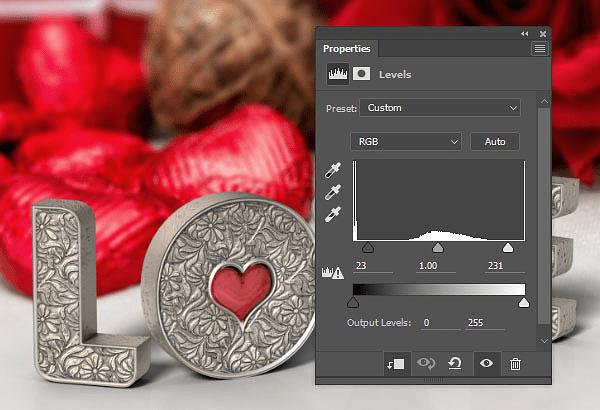600x410 pixels.
Task: Clip adjustment to layer below
Action: pos(396,364)
